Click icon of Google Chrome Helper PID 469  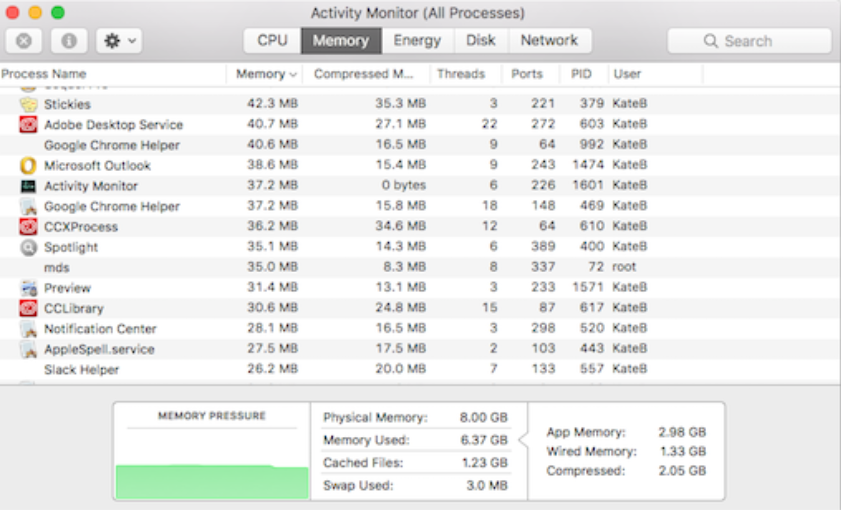click(28, 206)
